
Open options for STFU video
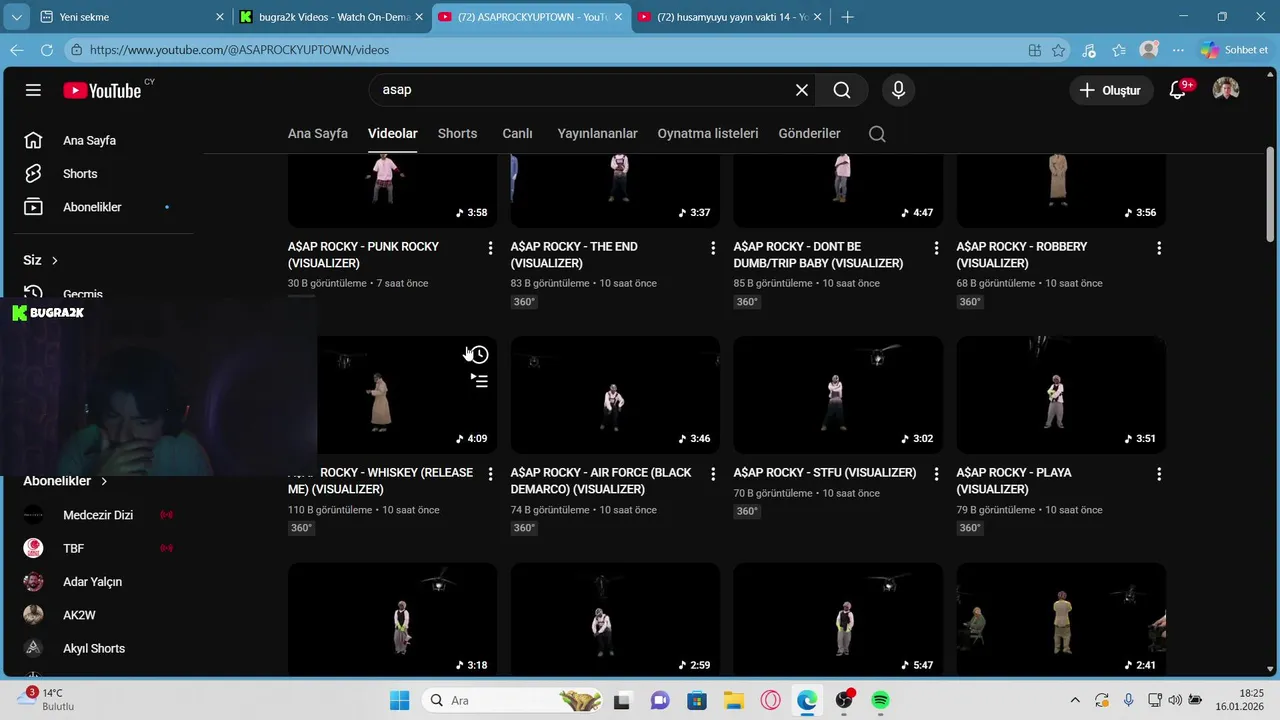point(936,473)
